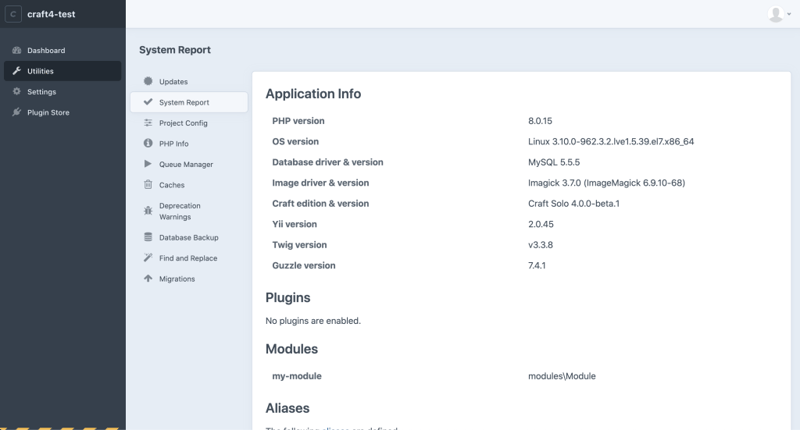
Task: Click the Deprecation Warnings bug icon
Action: coord(148,211)
